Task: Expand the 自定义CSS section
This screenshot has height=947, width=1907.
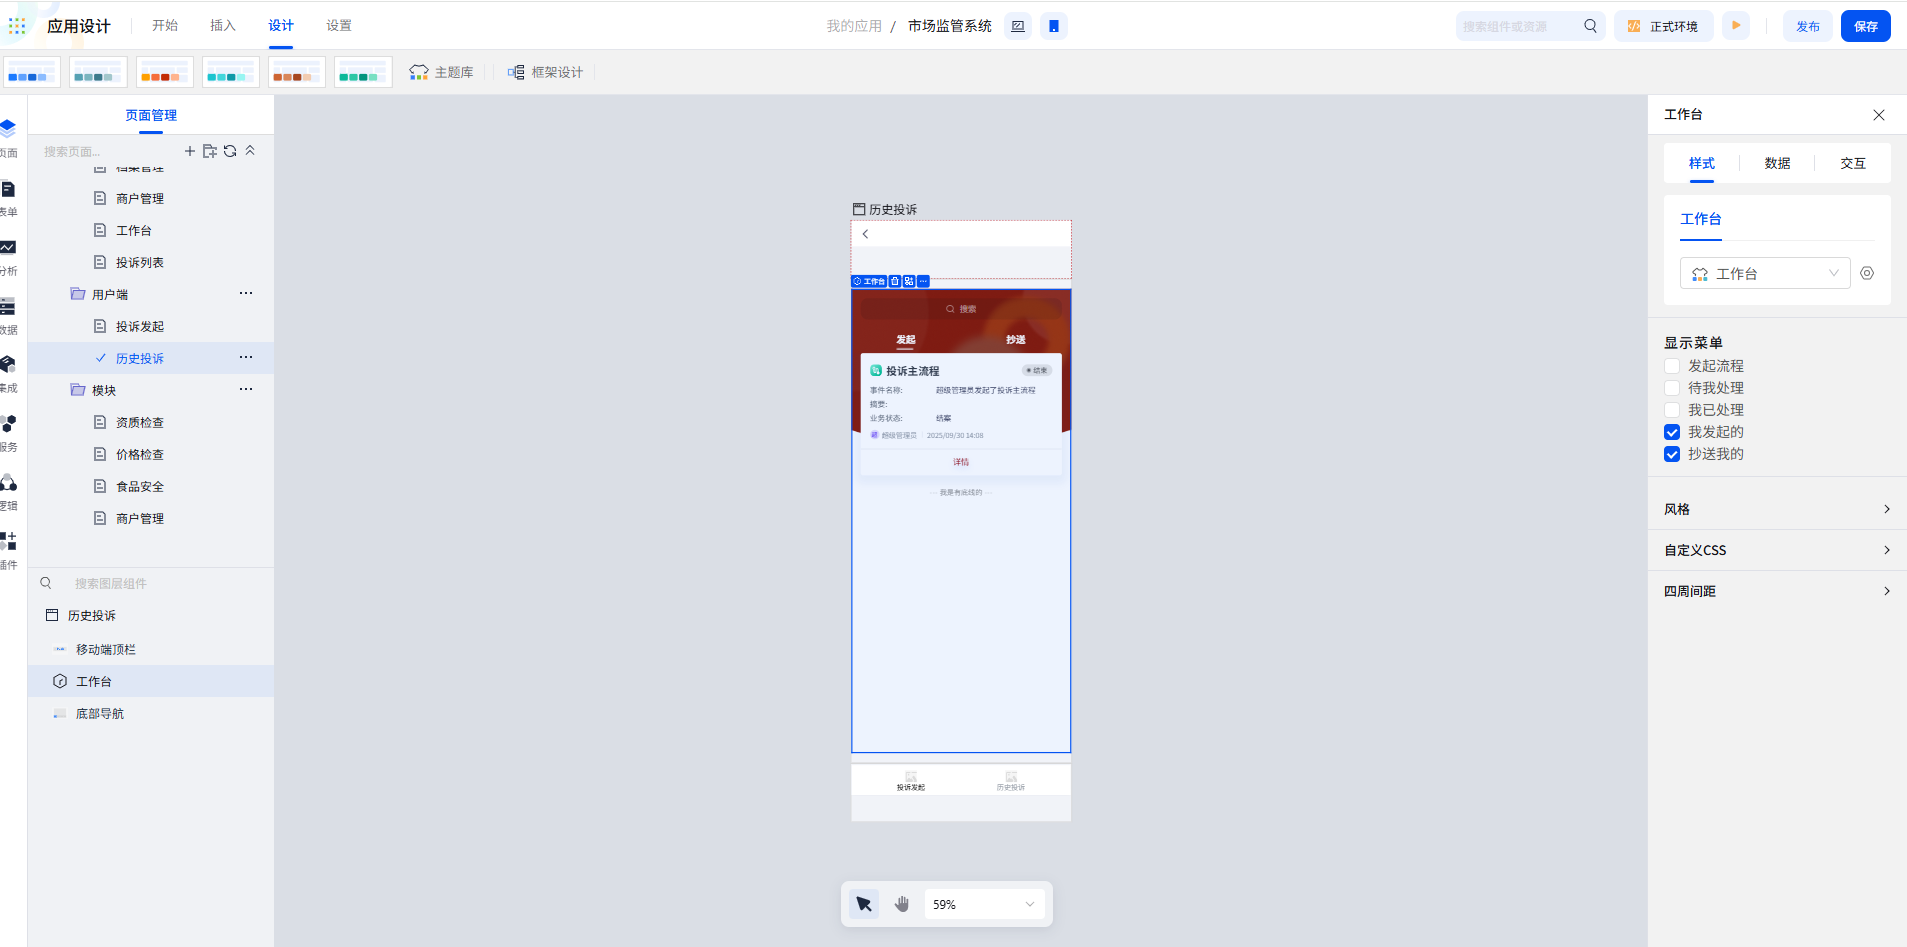Action: point(1777,550)
